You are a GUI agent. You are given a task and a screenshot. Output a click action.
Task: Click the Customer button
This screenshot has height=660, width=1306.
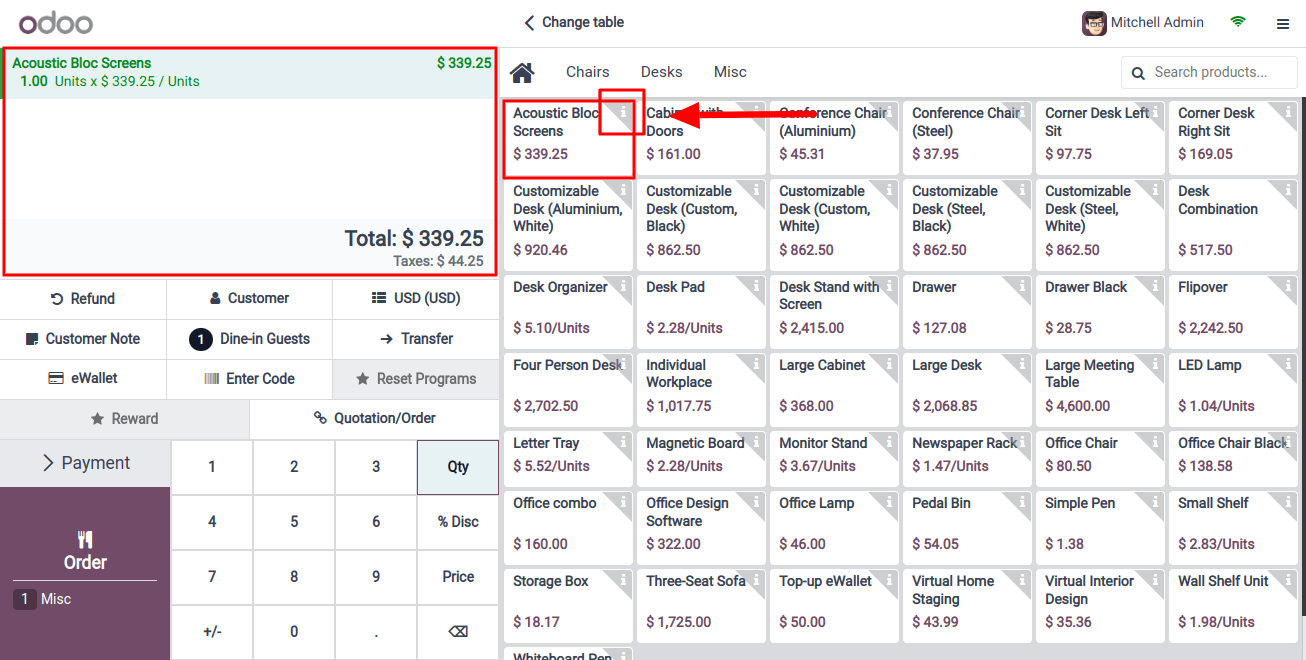pyautogui.click(x=249, y=298)
